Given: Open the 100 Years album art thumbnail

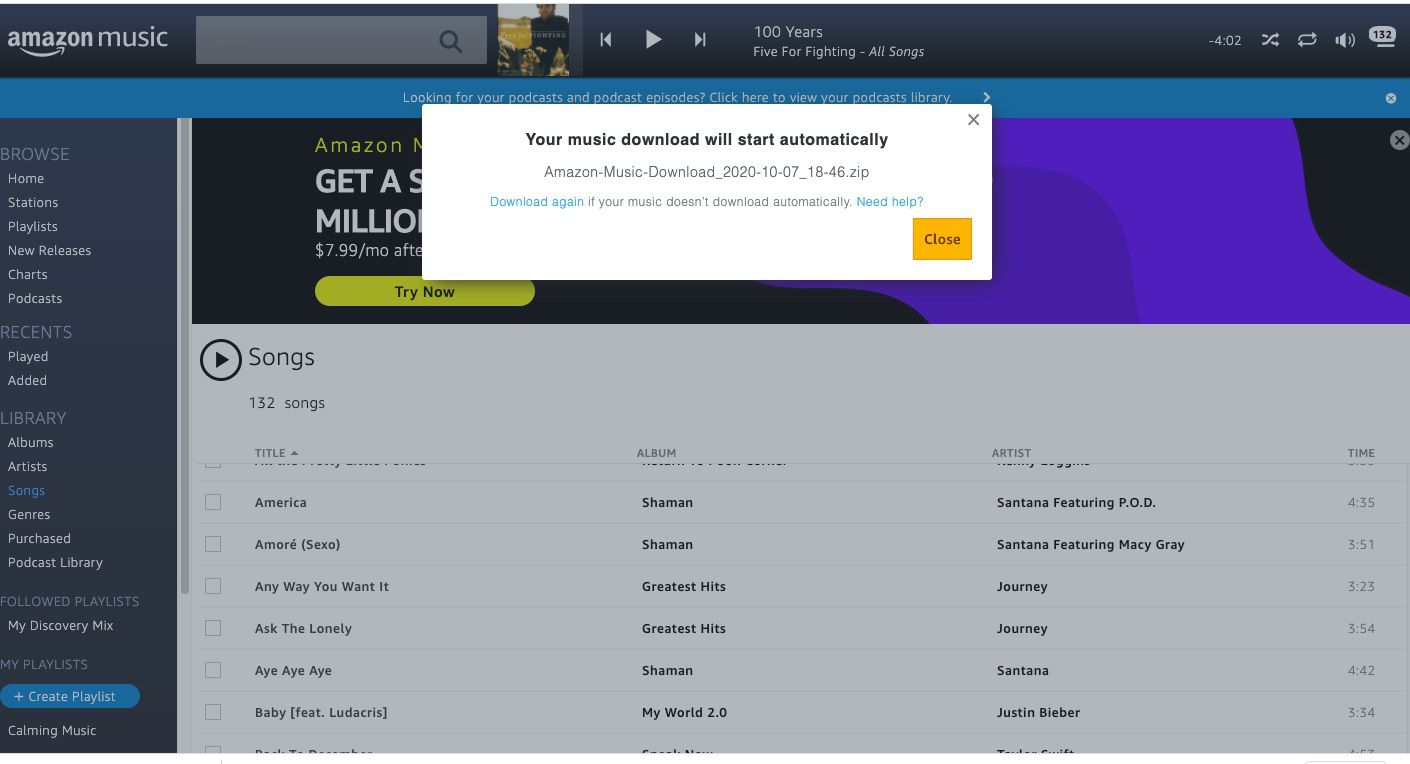Looking at the screenshot, I should coord(534,40).
